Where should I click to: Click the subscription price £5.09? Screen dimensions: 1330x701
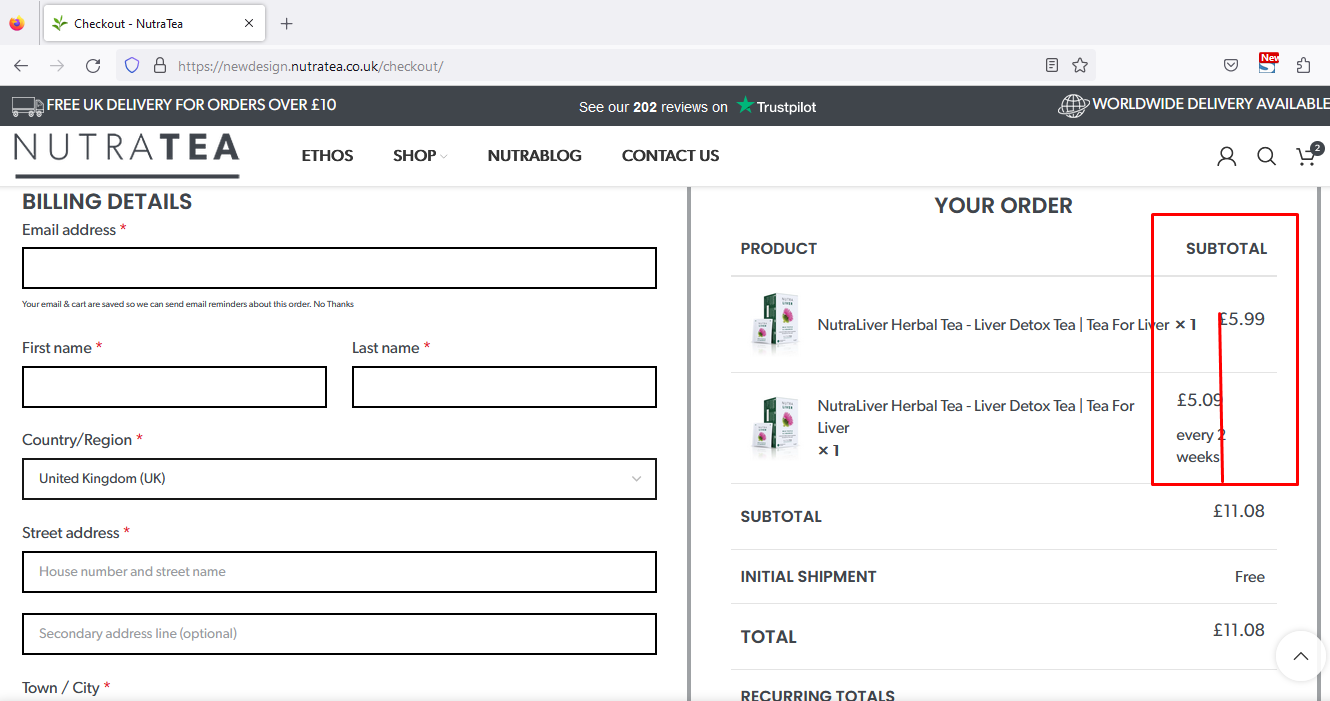[x=1200, y=400]
